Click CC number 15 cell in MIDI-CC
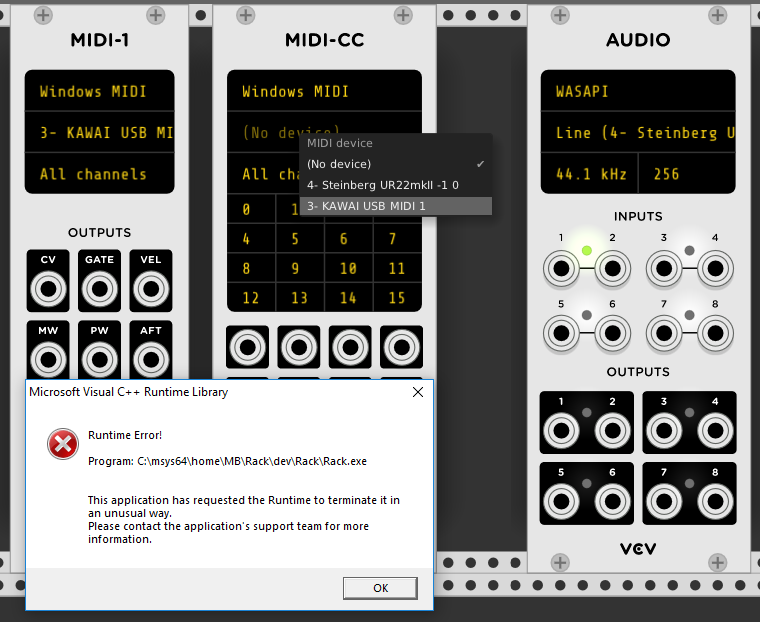The width and height of the screenshot is (760, 622). coord(397,297)
